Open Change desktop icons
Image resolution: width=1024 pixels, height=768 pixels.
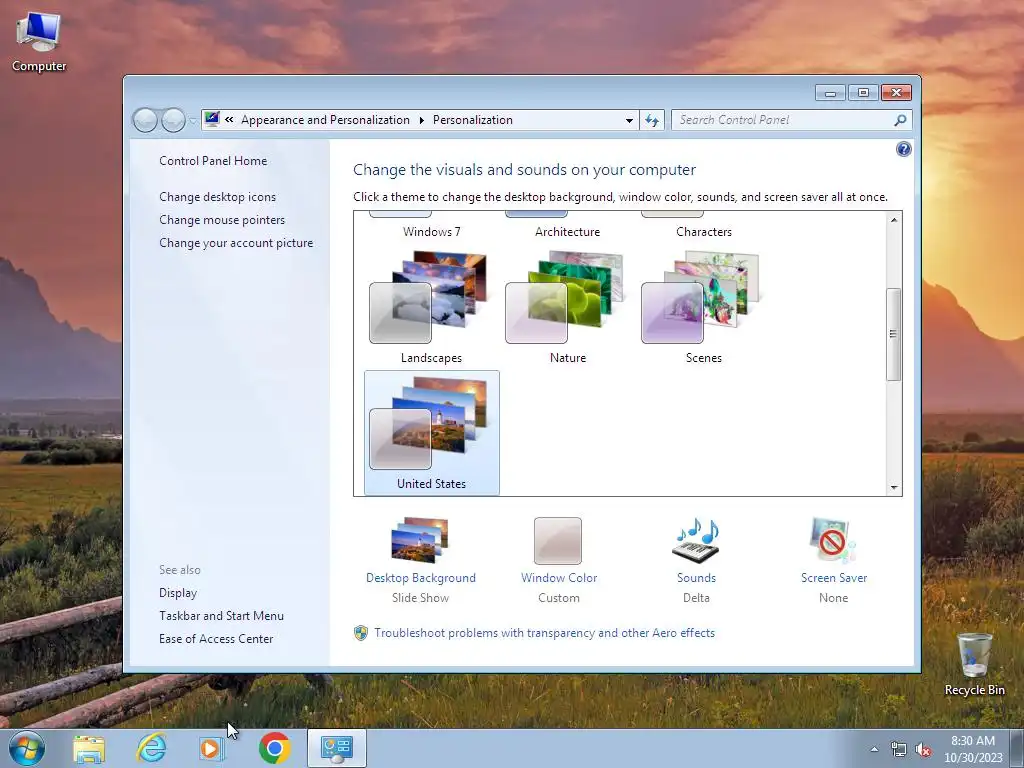point(217,197)
